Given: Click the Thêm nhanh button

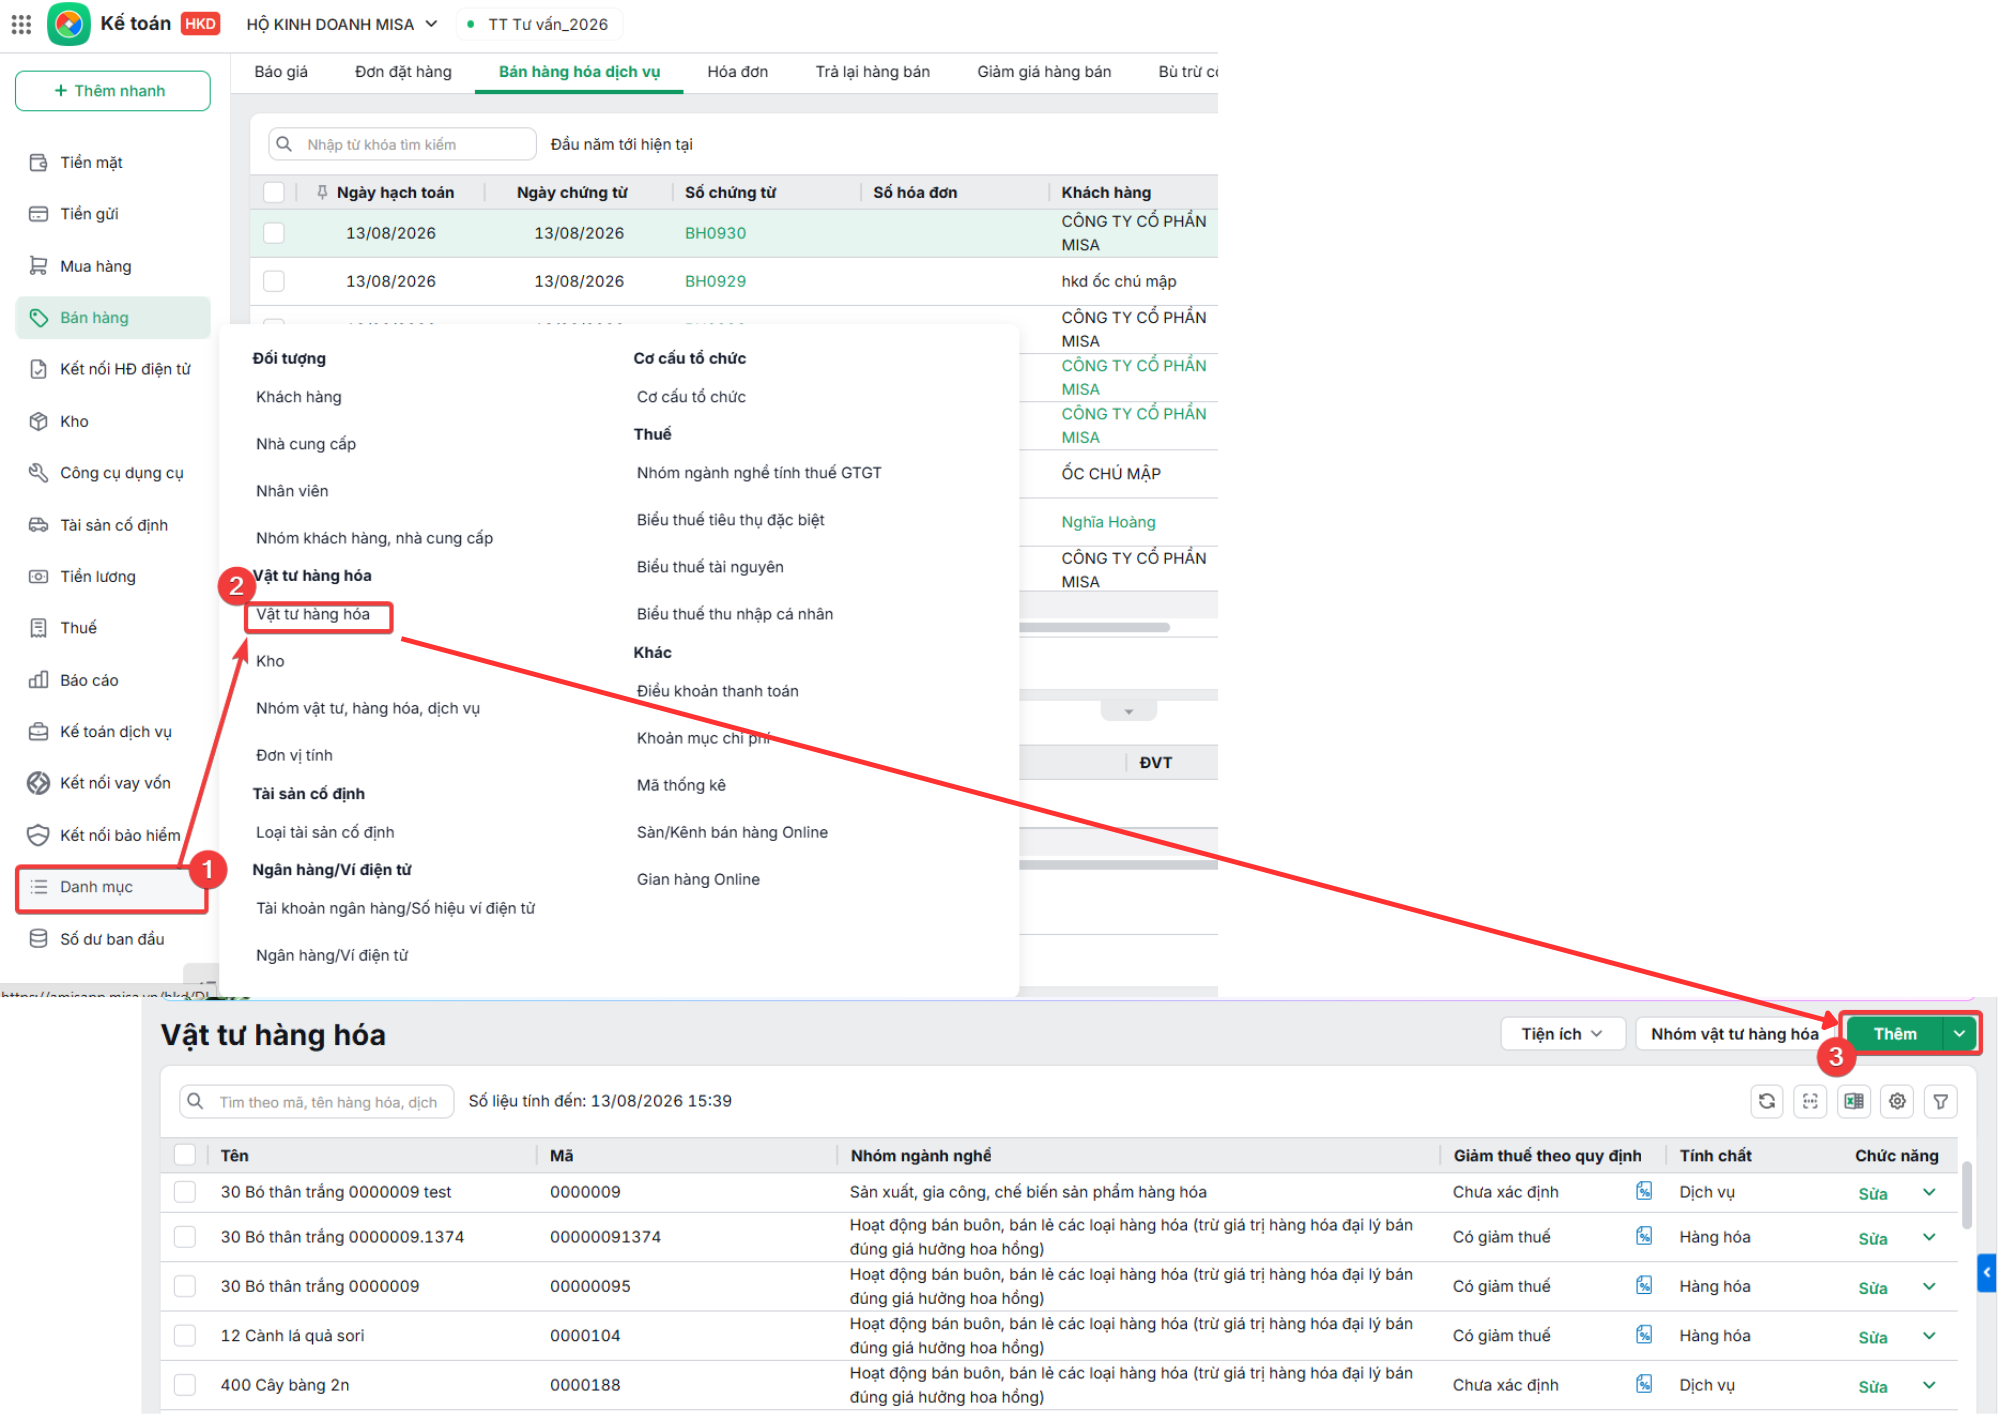Looking at the screenshot, I should click(x=112, y=91).
